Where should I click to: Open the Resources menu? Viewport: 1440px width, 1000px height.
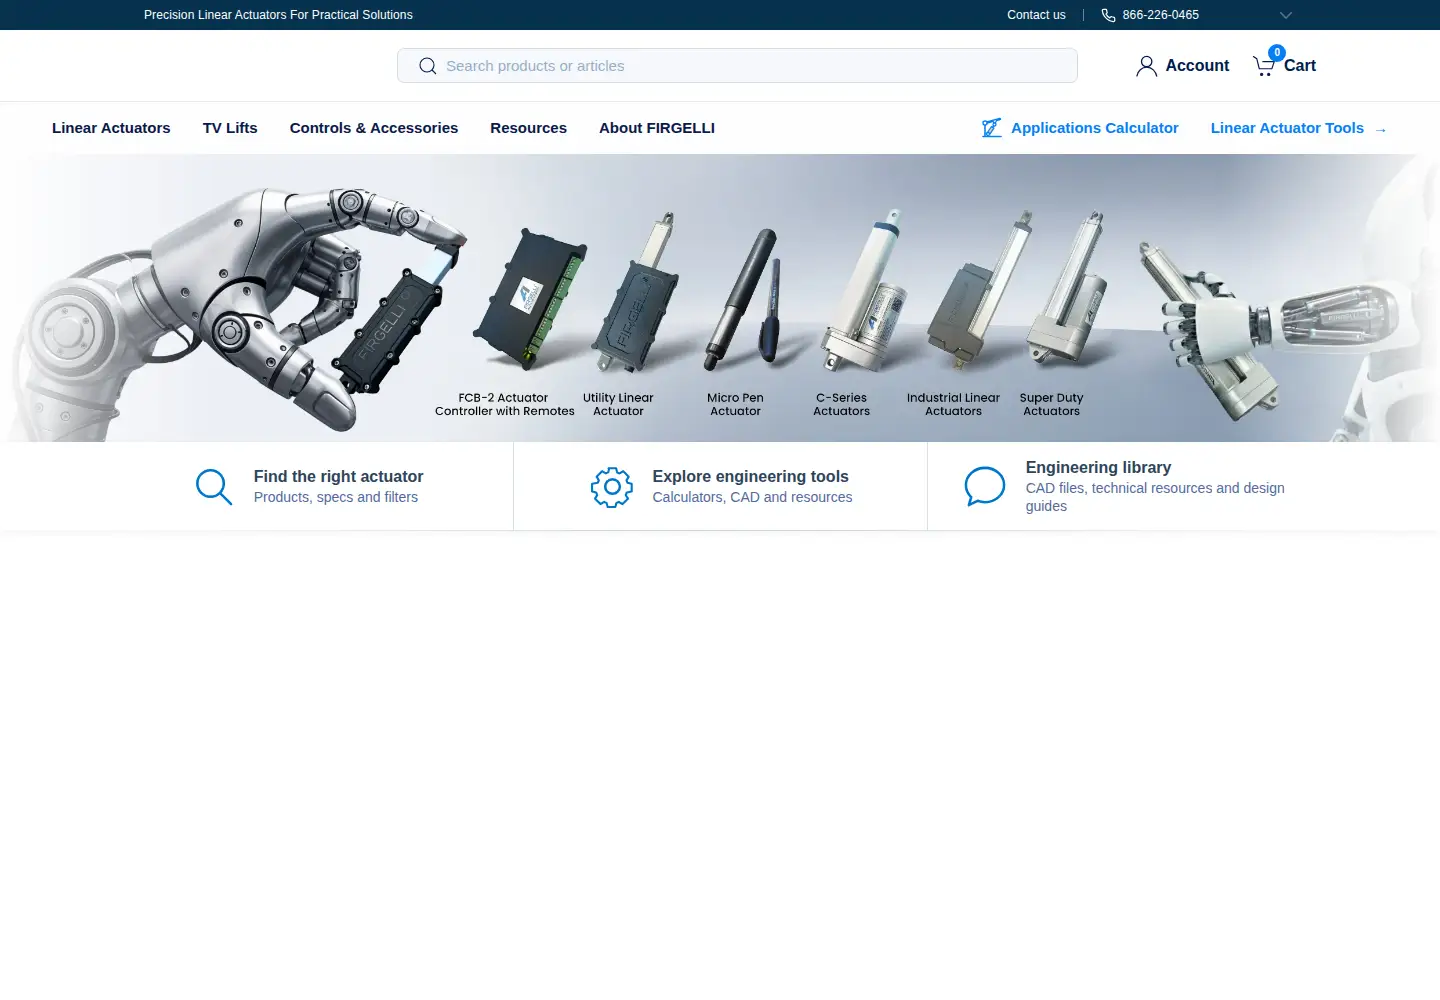[x=528, y=128]
